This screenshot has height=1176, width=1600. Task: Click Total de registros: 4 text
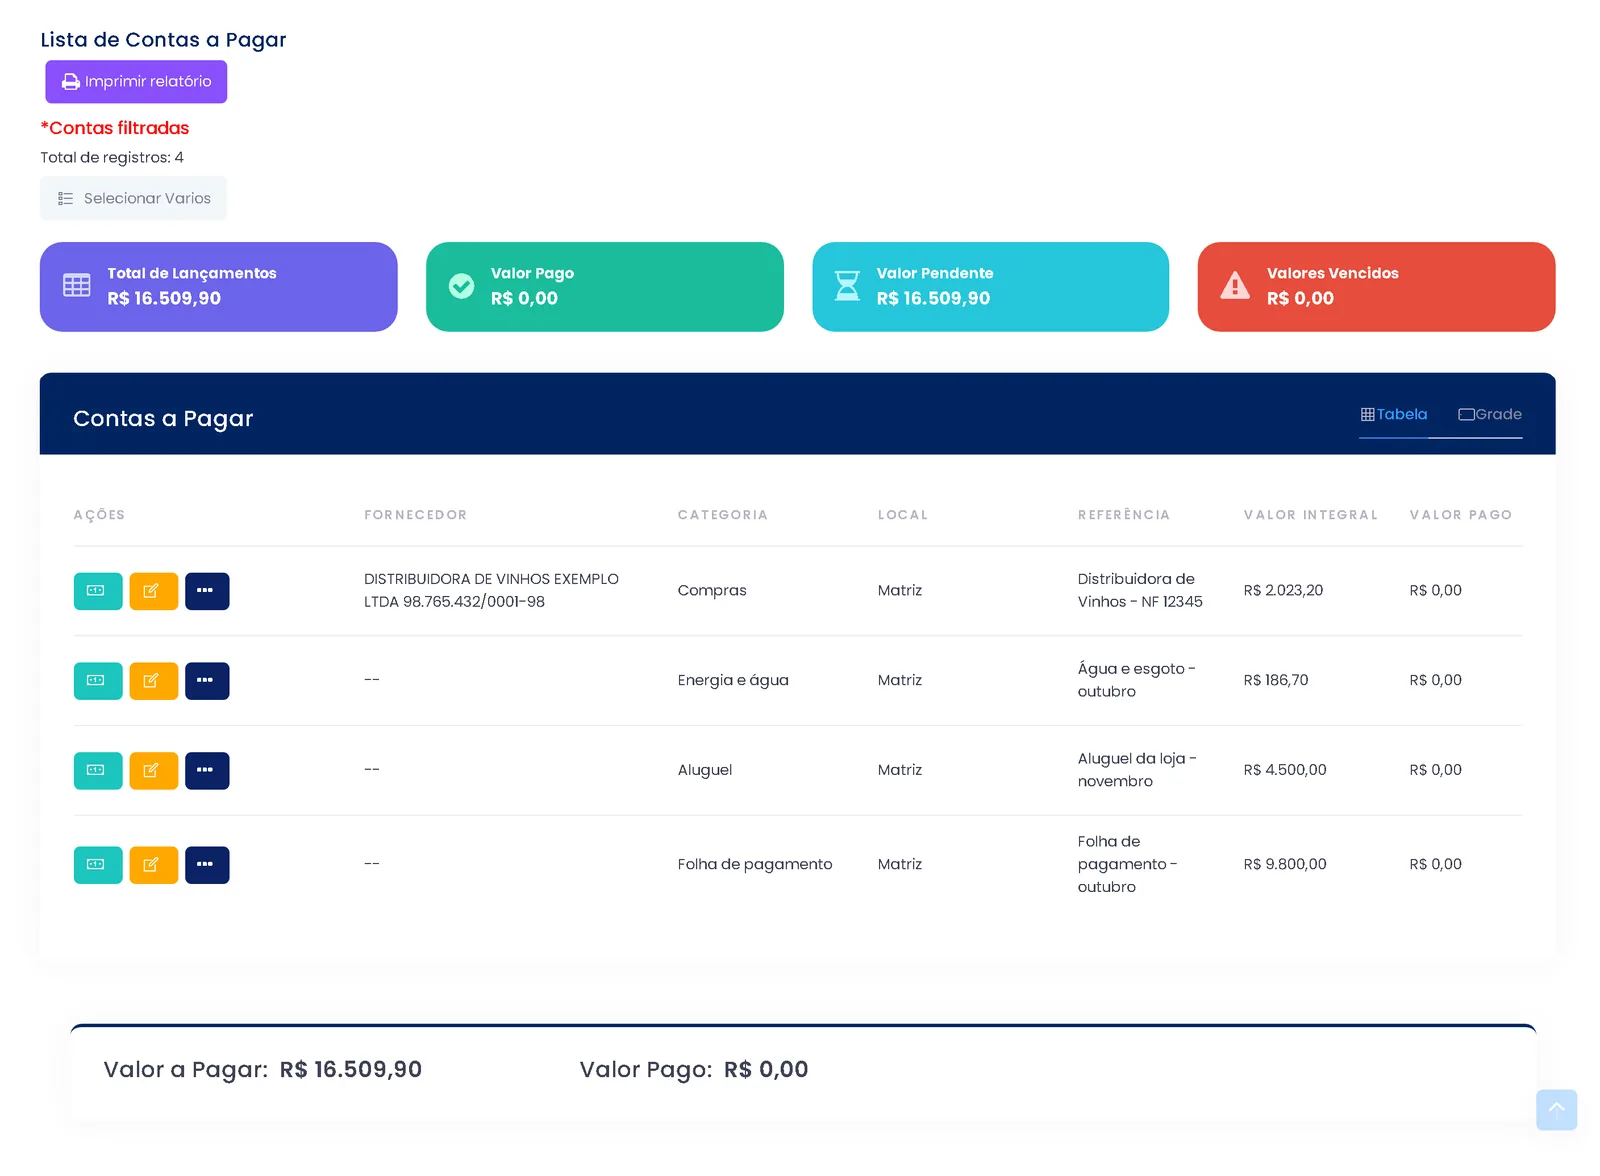(x=112, y=158)
